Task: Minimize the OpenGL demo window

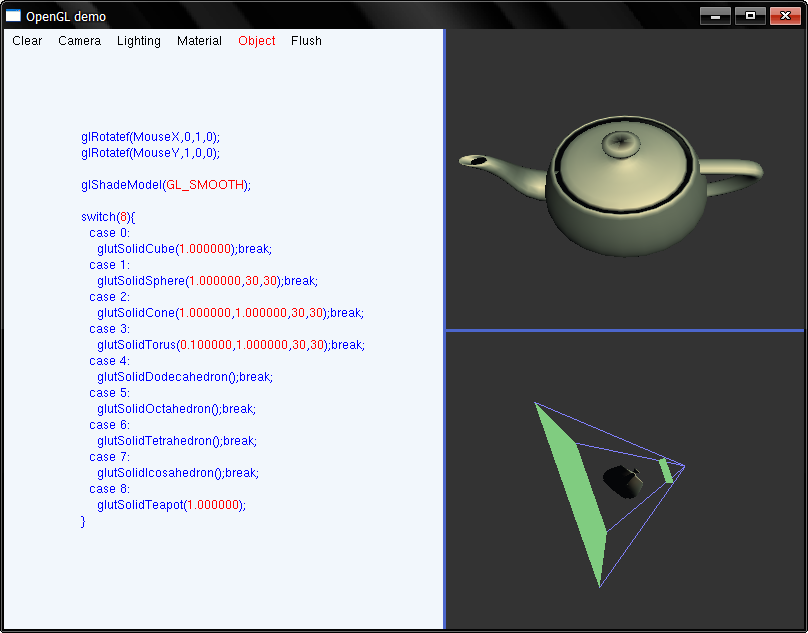Action: tap(715, 16)
